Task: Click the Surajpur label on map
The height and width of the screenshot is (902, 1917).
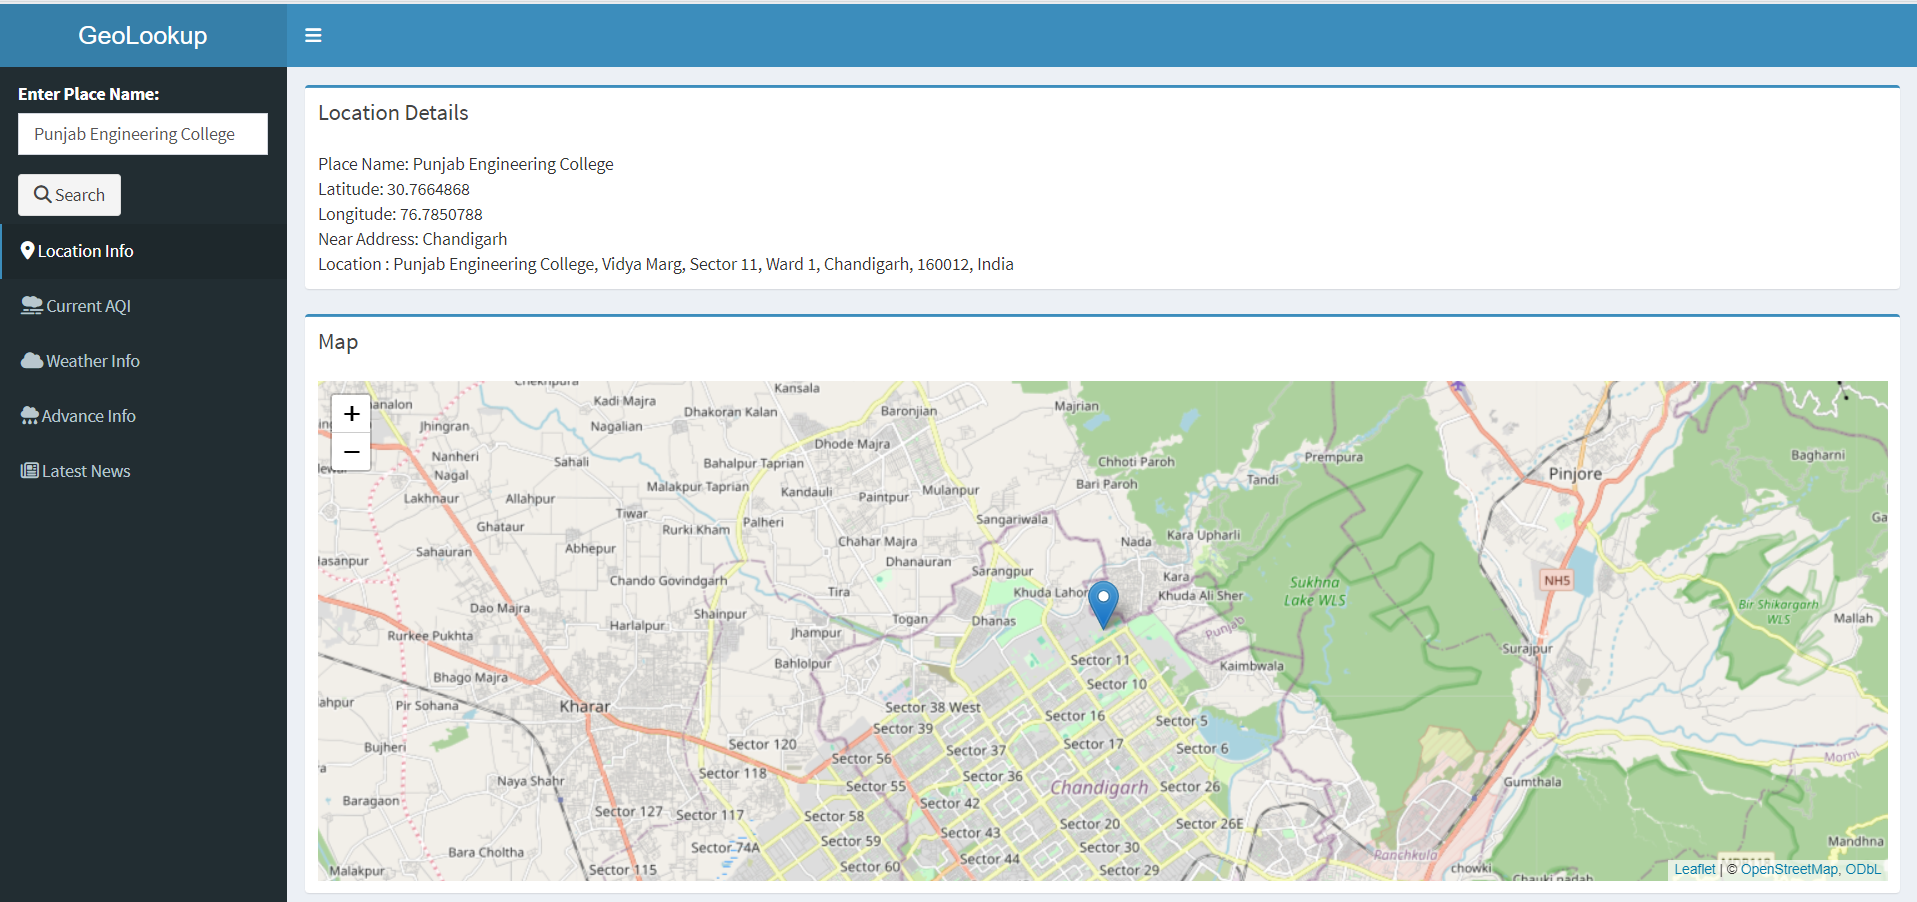Action: 1527,648
